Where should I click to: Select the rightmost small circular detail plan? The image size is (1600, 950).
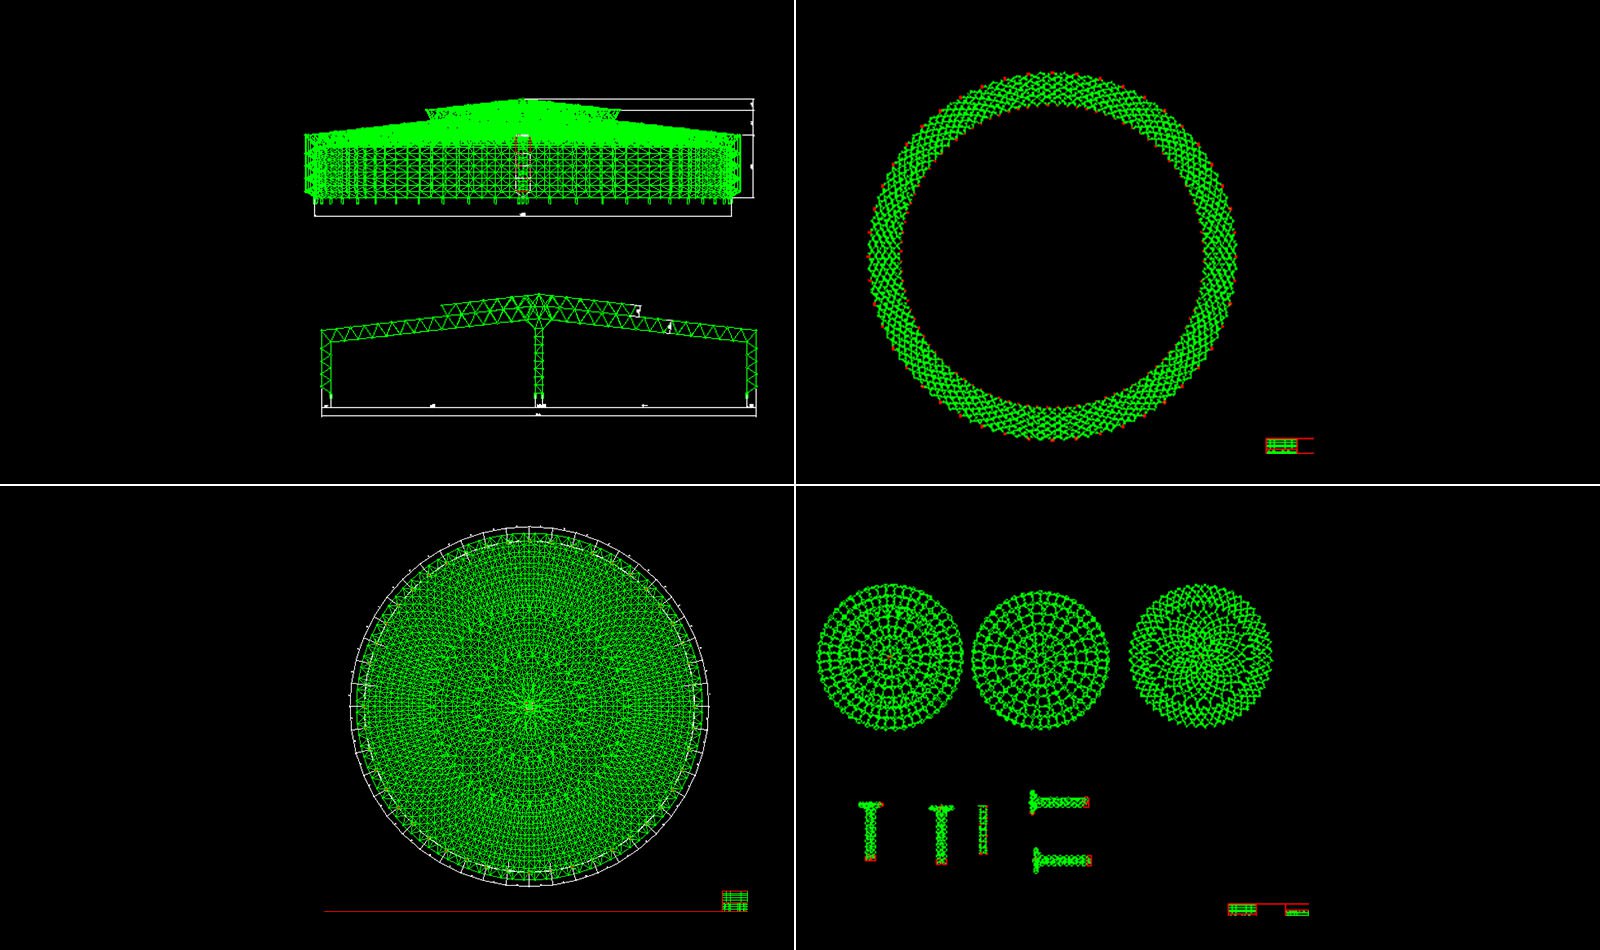click(1200, 655)
